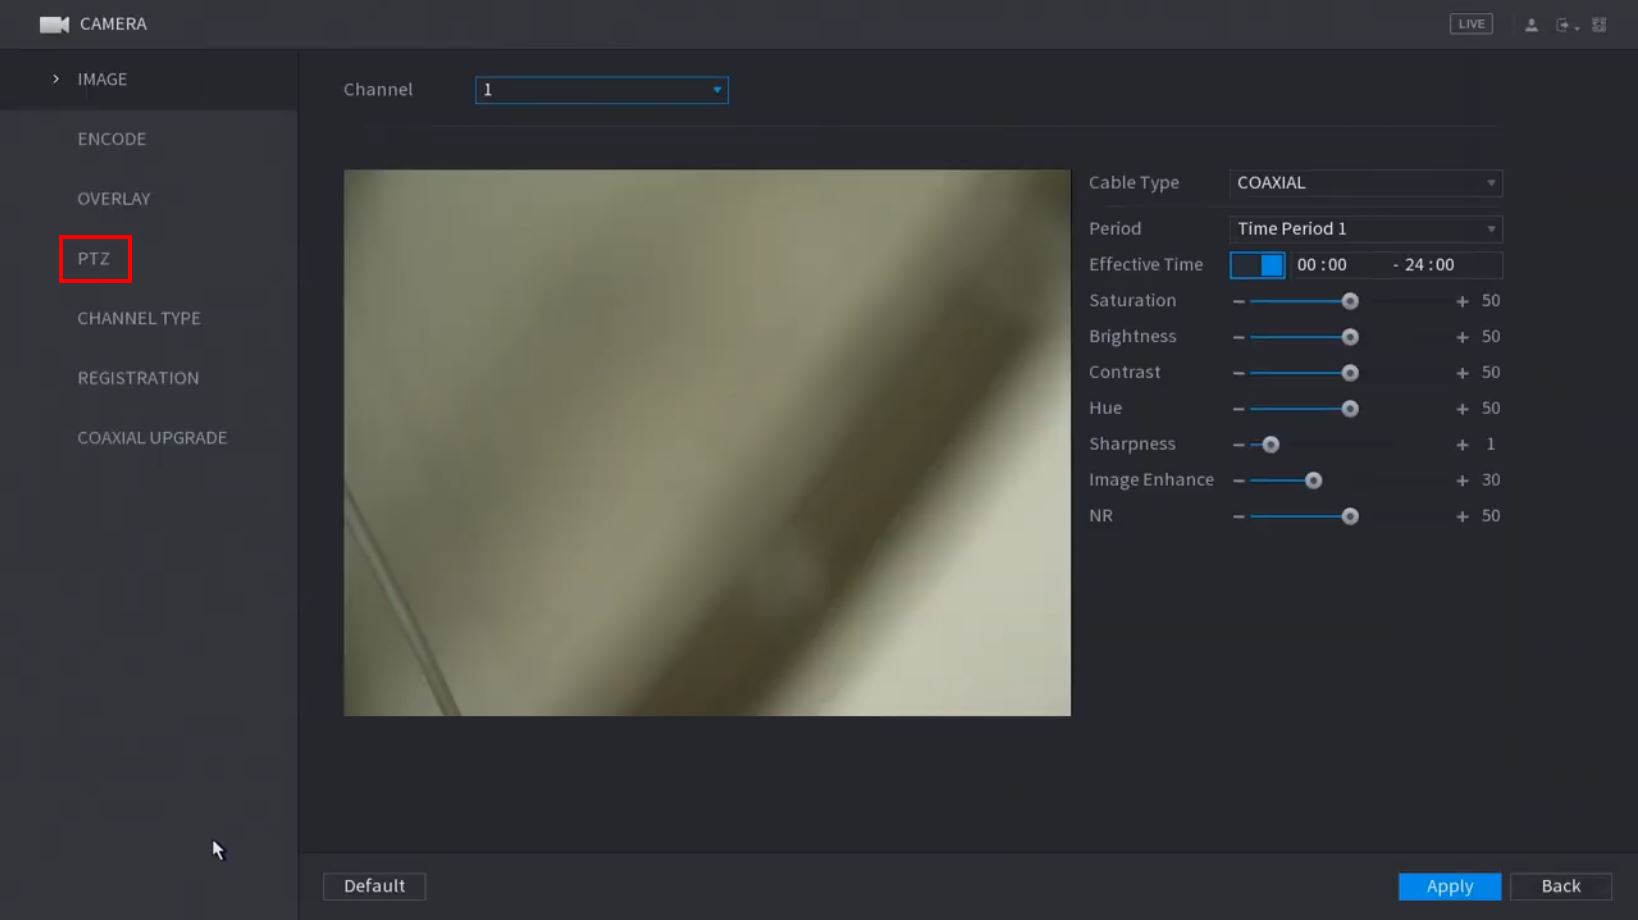Open the QR code icon
The height and width of the screenshot is (920, 1638).
coord(1599,25)
